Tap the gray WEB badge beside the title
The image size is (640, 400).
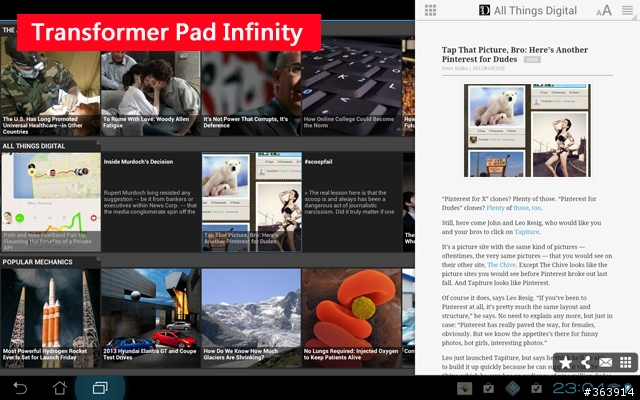tap(532, 60)
